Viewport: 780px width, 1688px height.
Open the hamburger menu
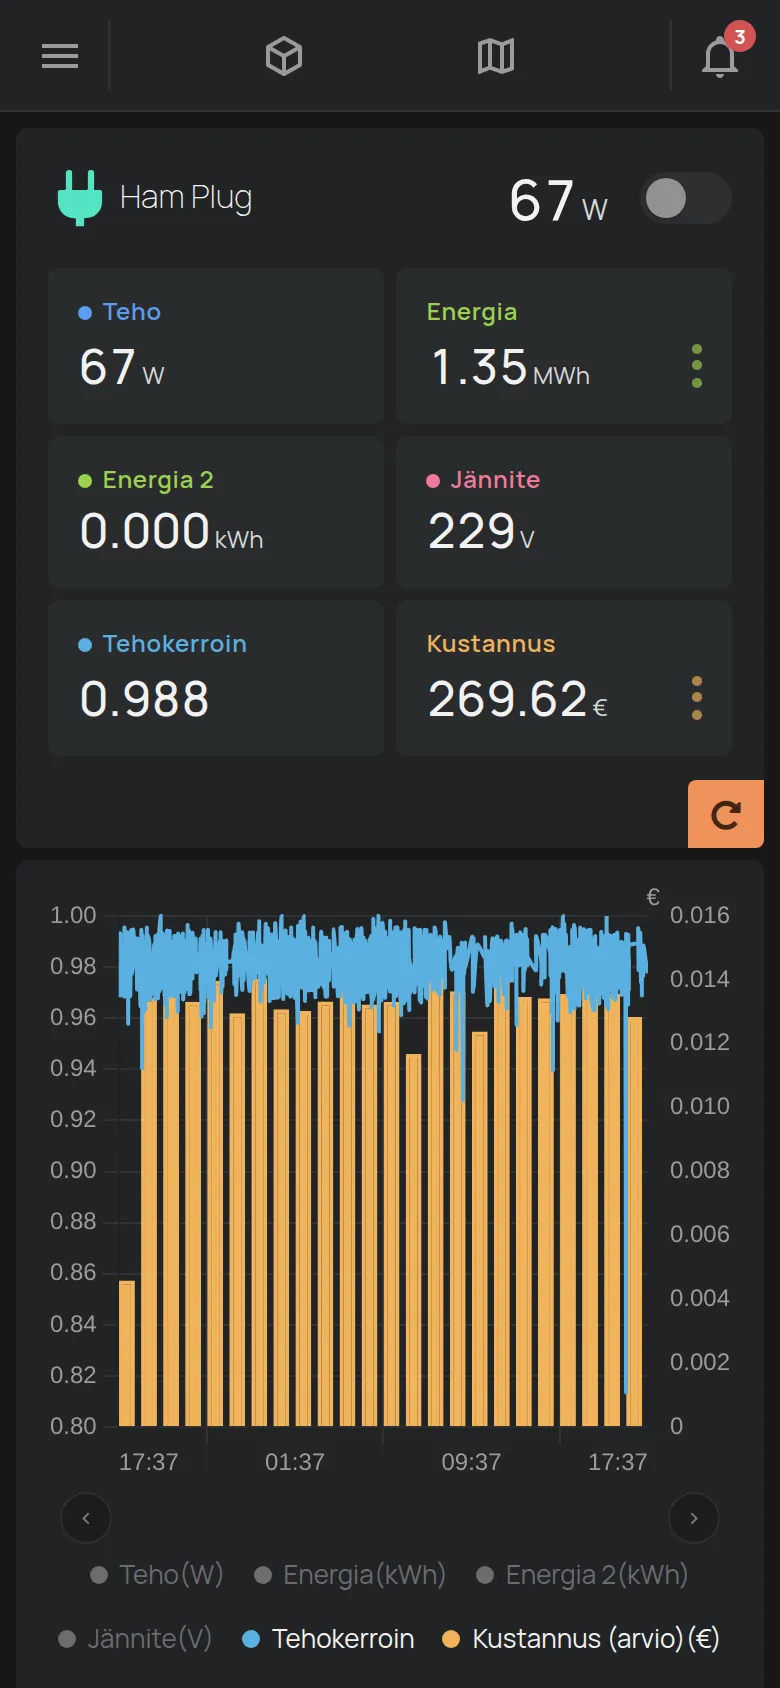(60, 56)
